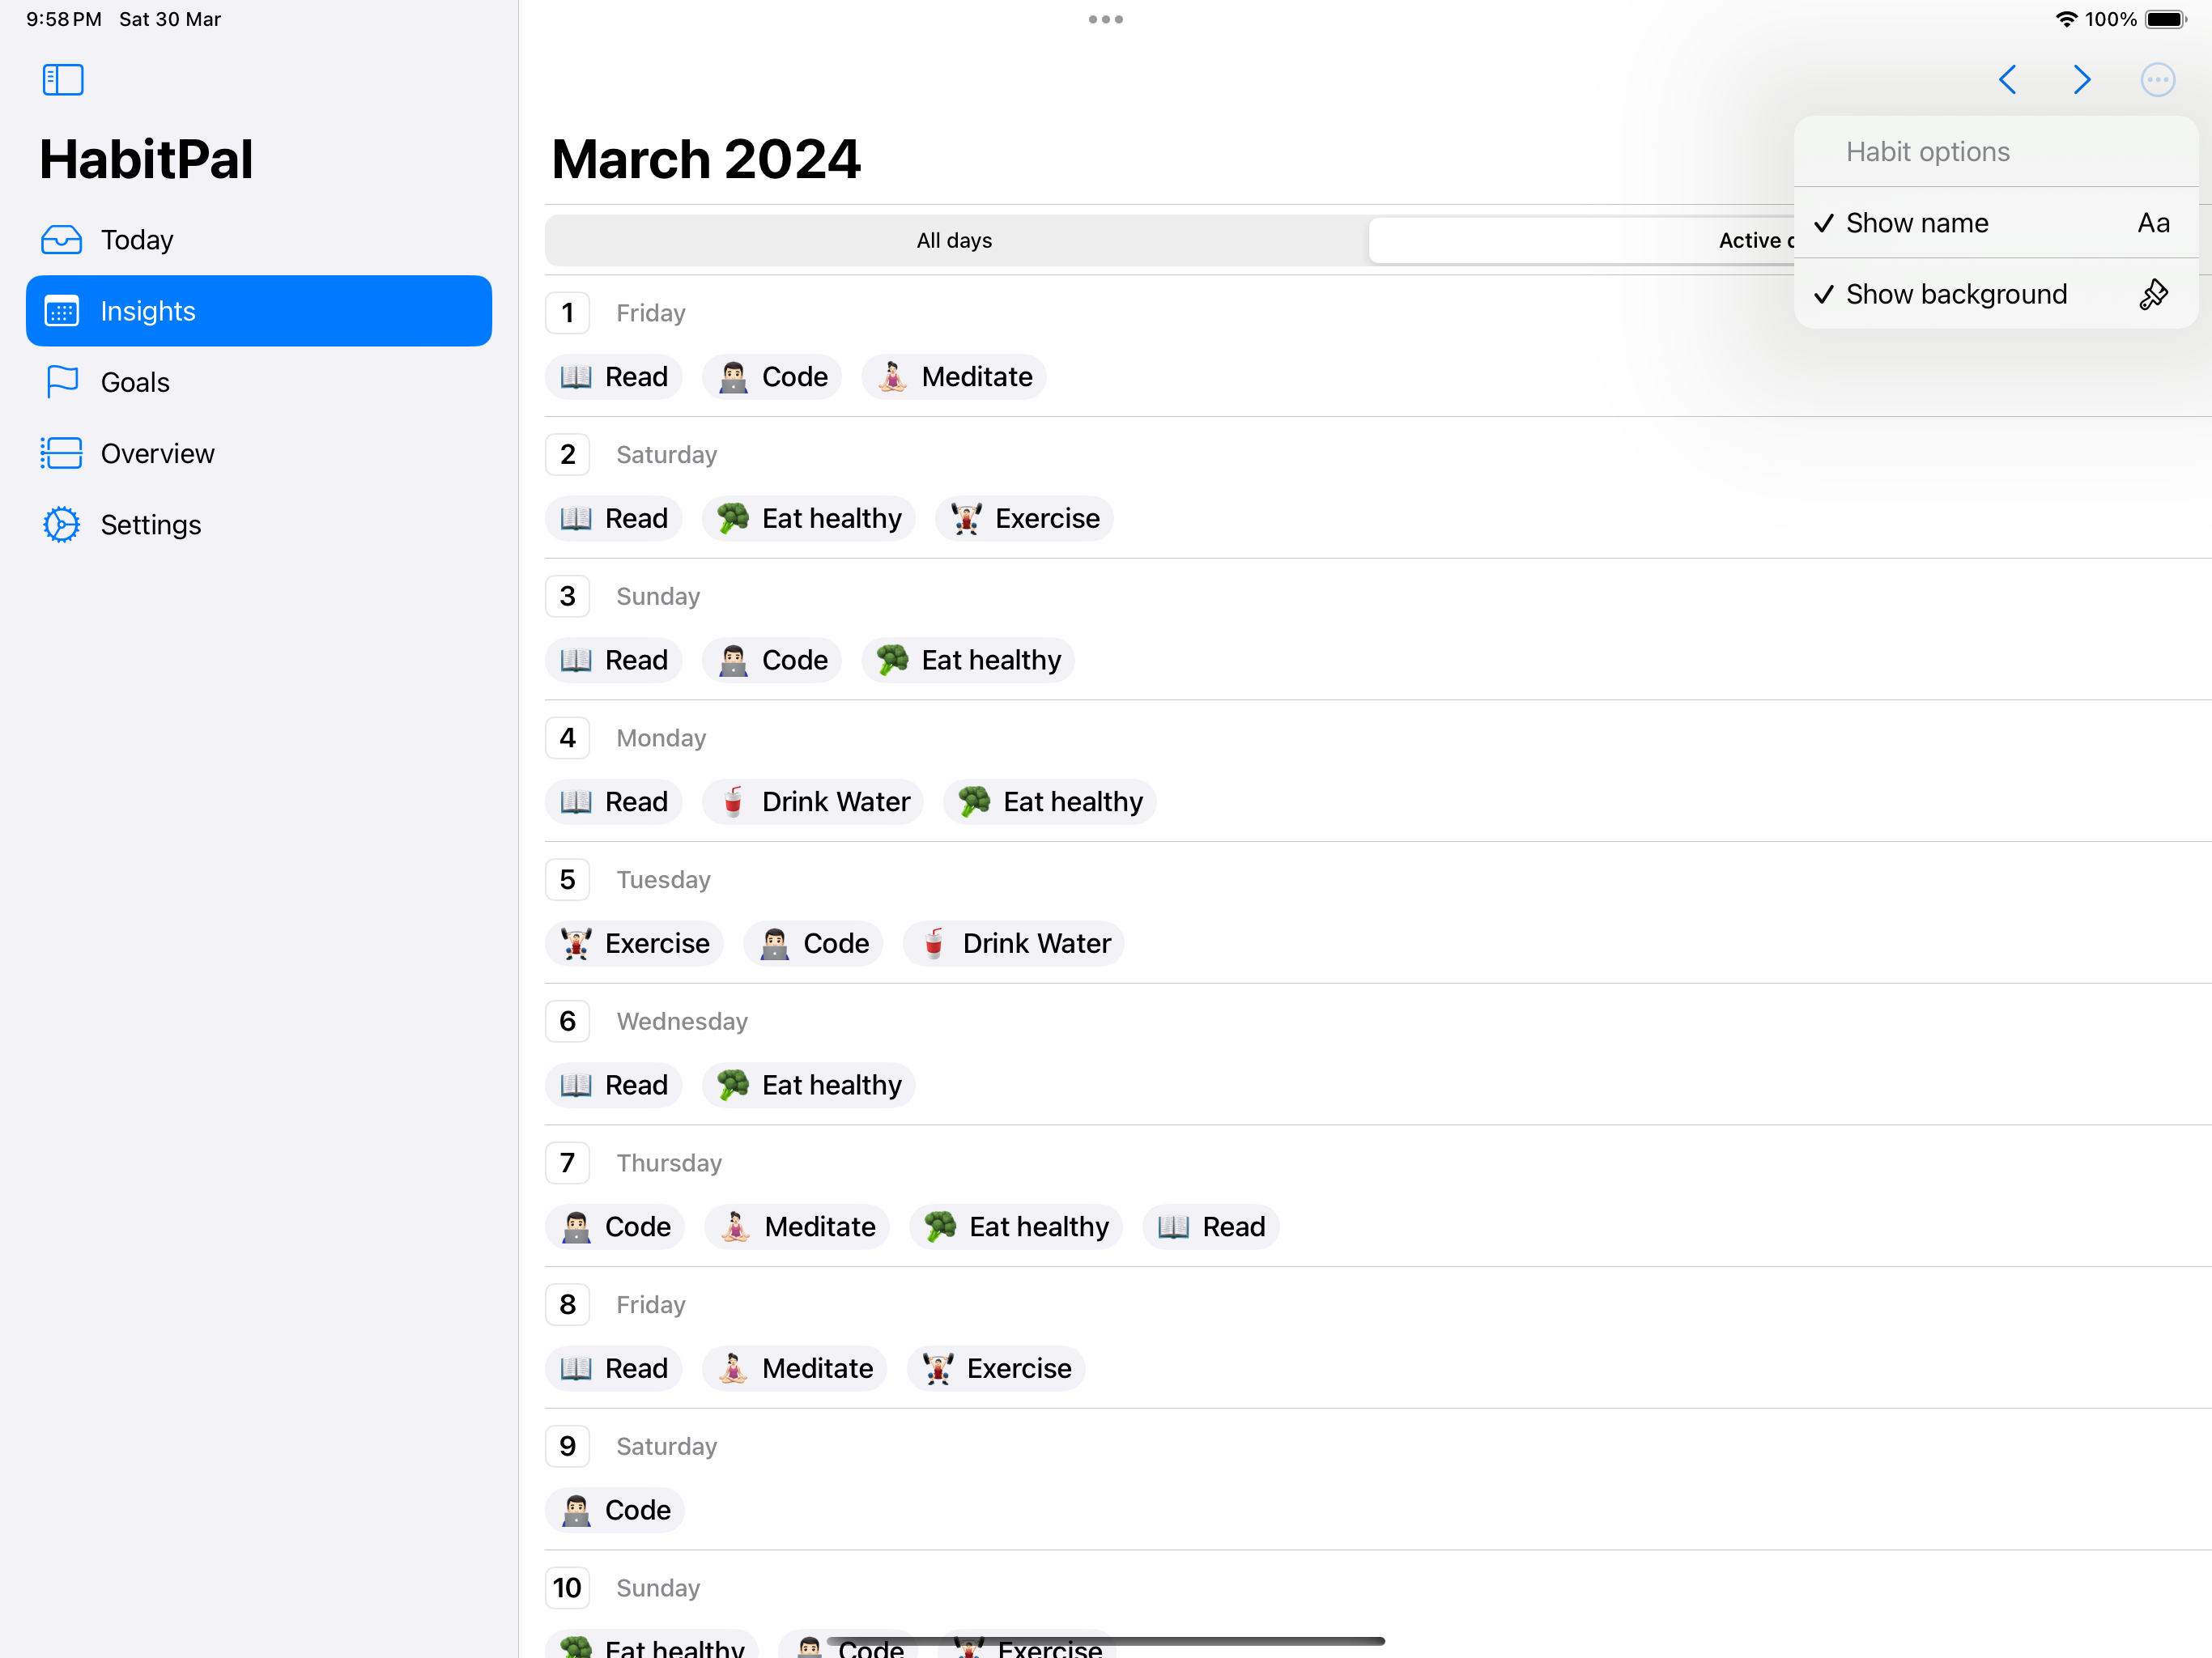
Task: Open Overview in the sidebar
Action: pos(259,453)
